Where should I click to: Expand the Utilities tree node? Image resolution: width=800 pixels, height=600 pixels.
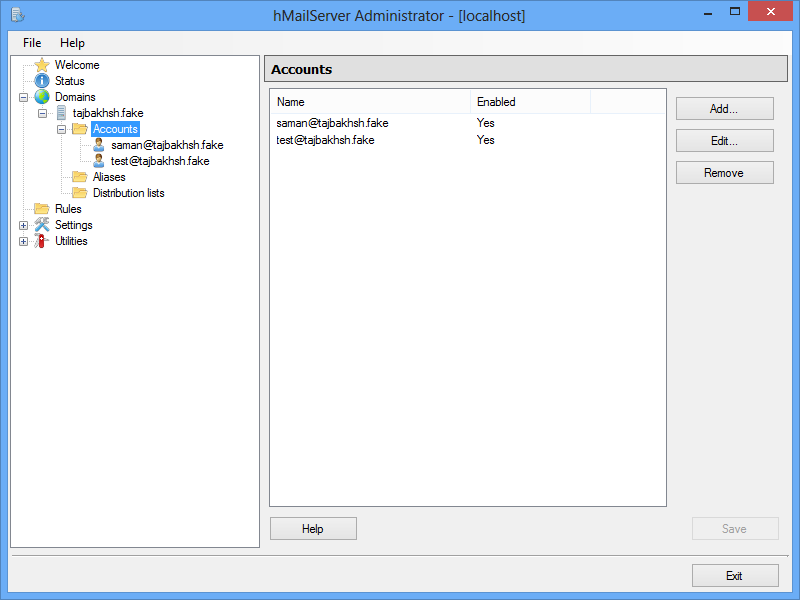tap(23, 241)
